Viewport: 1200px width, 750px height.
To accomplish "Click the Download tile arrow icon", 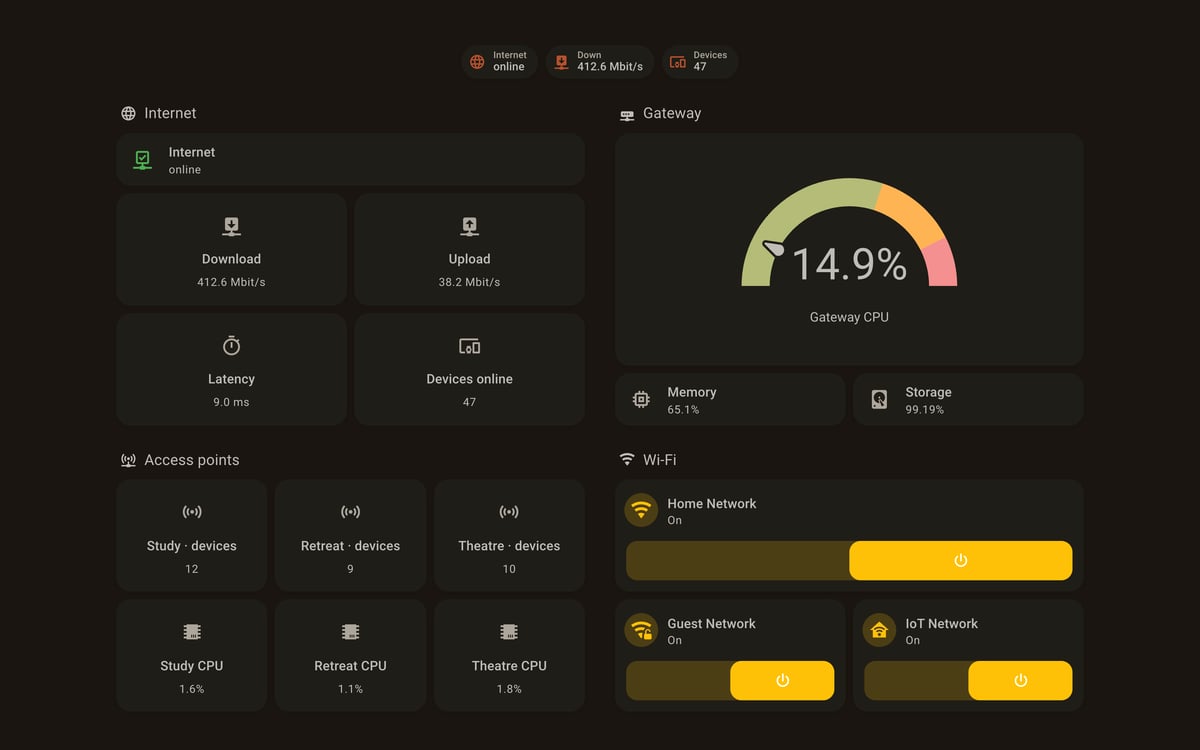I will [x=231, y=226].
